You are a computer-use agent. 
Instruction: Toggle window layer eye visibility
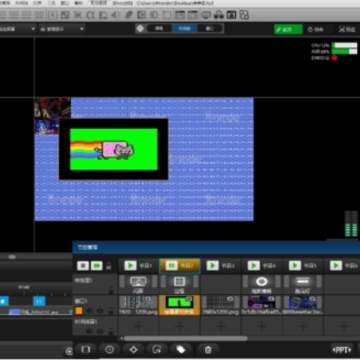pos(100,311)
